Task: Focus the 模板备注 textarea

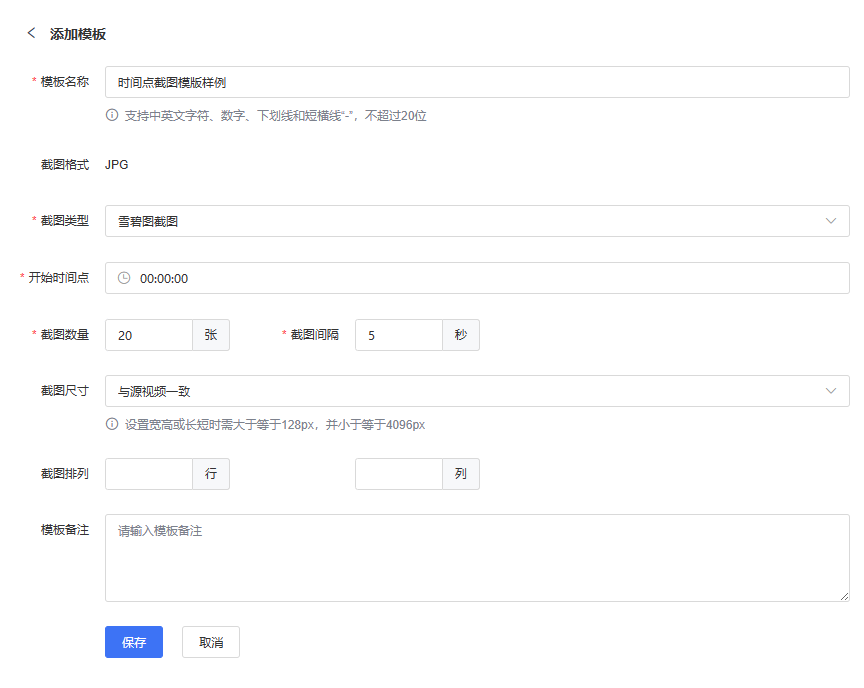Action: click(x=476, y=558)
